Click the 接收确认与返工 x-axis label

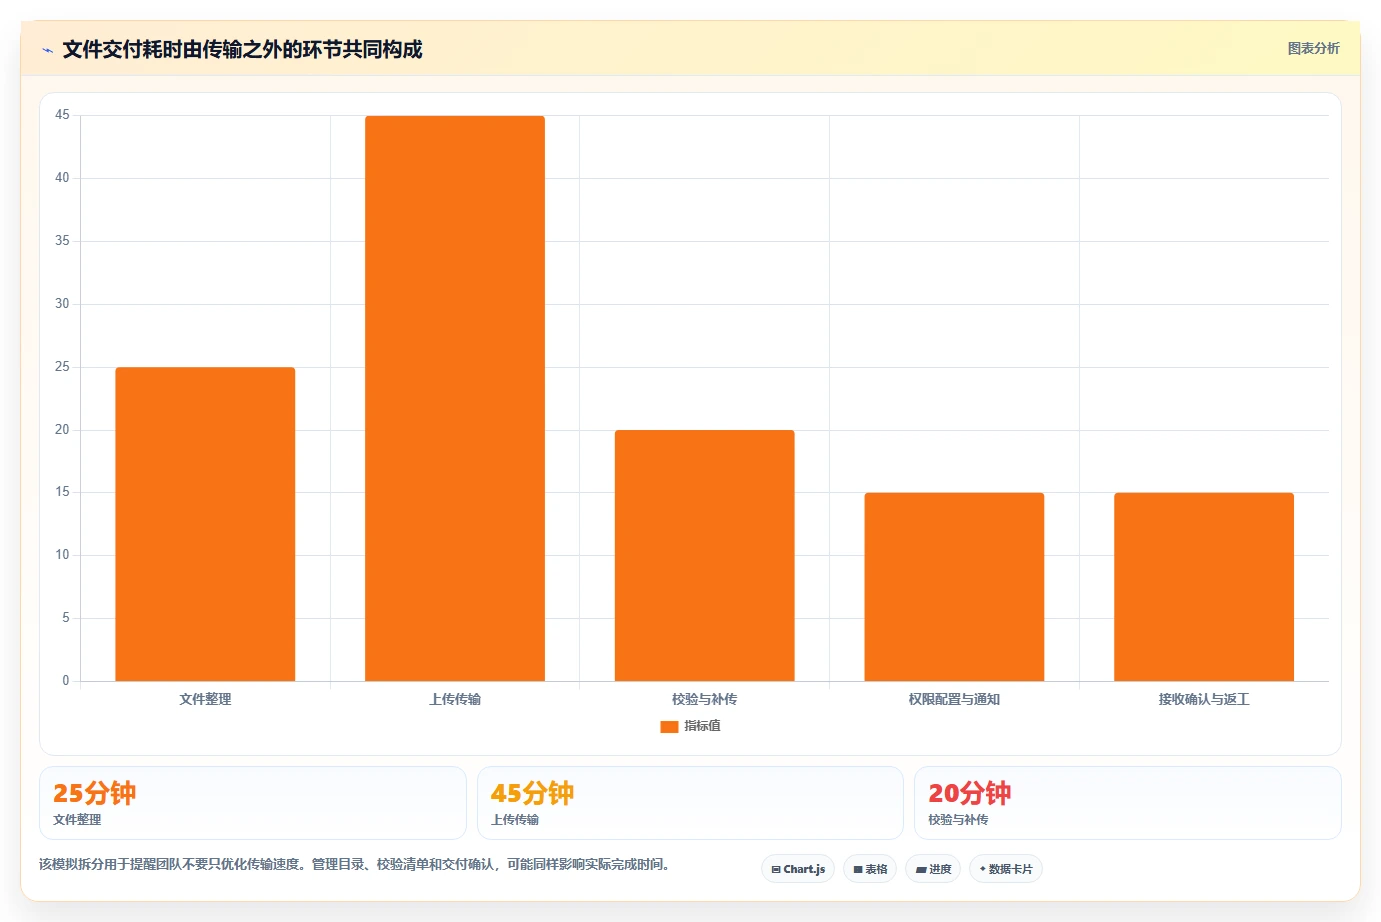1204,699
